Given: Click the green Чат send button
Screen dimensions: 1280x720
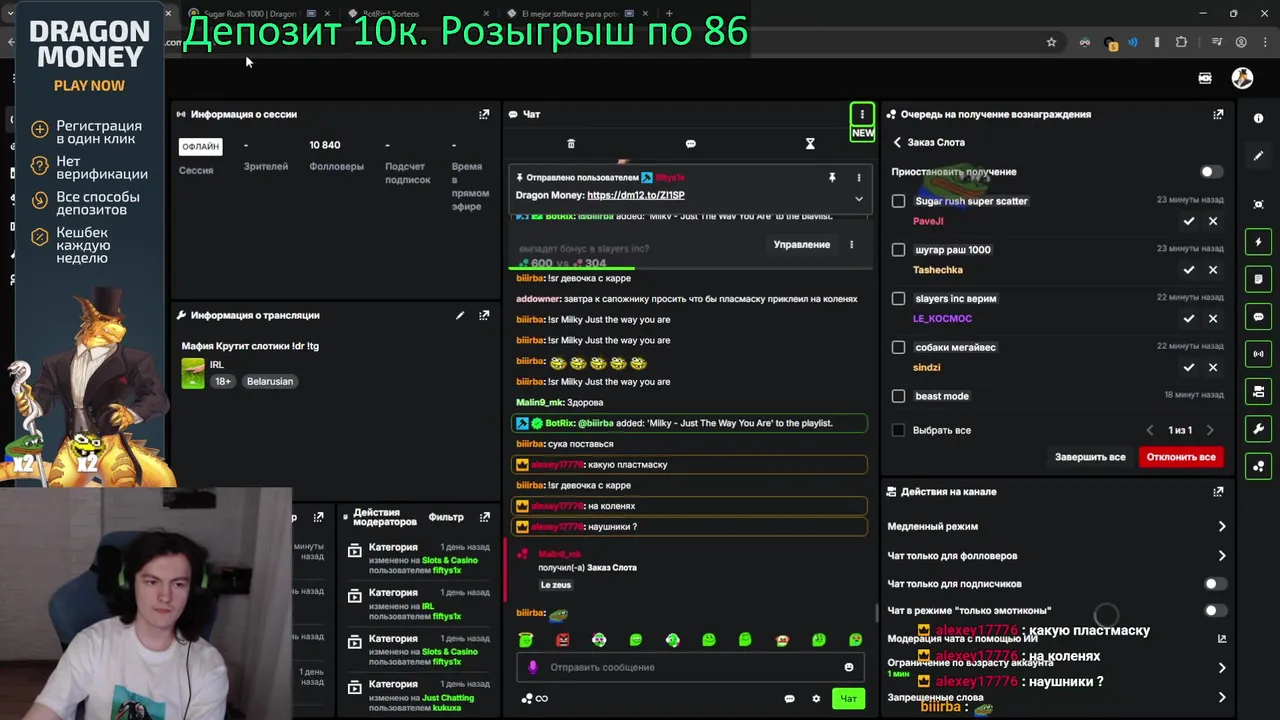Looking at the screenshot, I should (848, 698).
